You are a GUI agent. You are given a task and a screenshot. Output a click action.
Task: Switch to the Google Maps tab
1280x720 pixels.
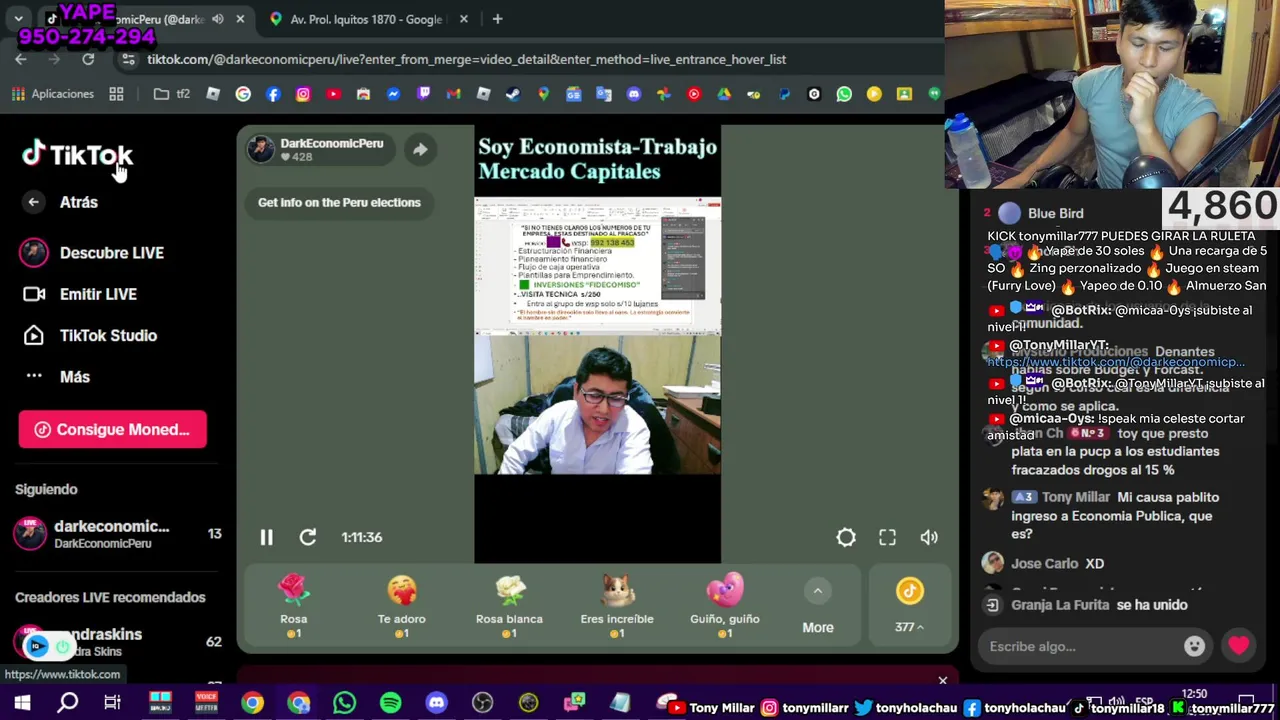[x=365, y=19]
